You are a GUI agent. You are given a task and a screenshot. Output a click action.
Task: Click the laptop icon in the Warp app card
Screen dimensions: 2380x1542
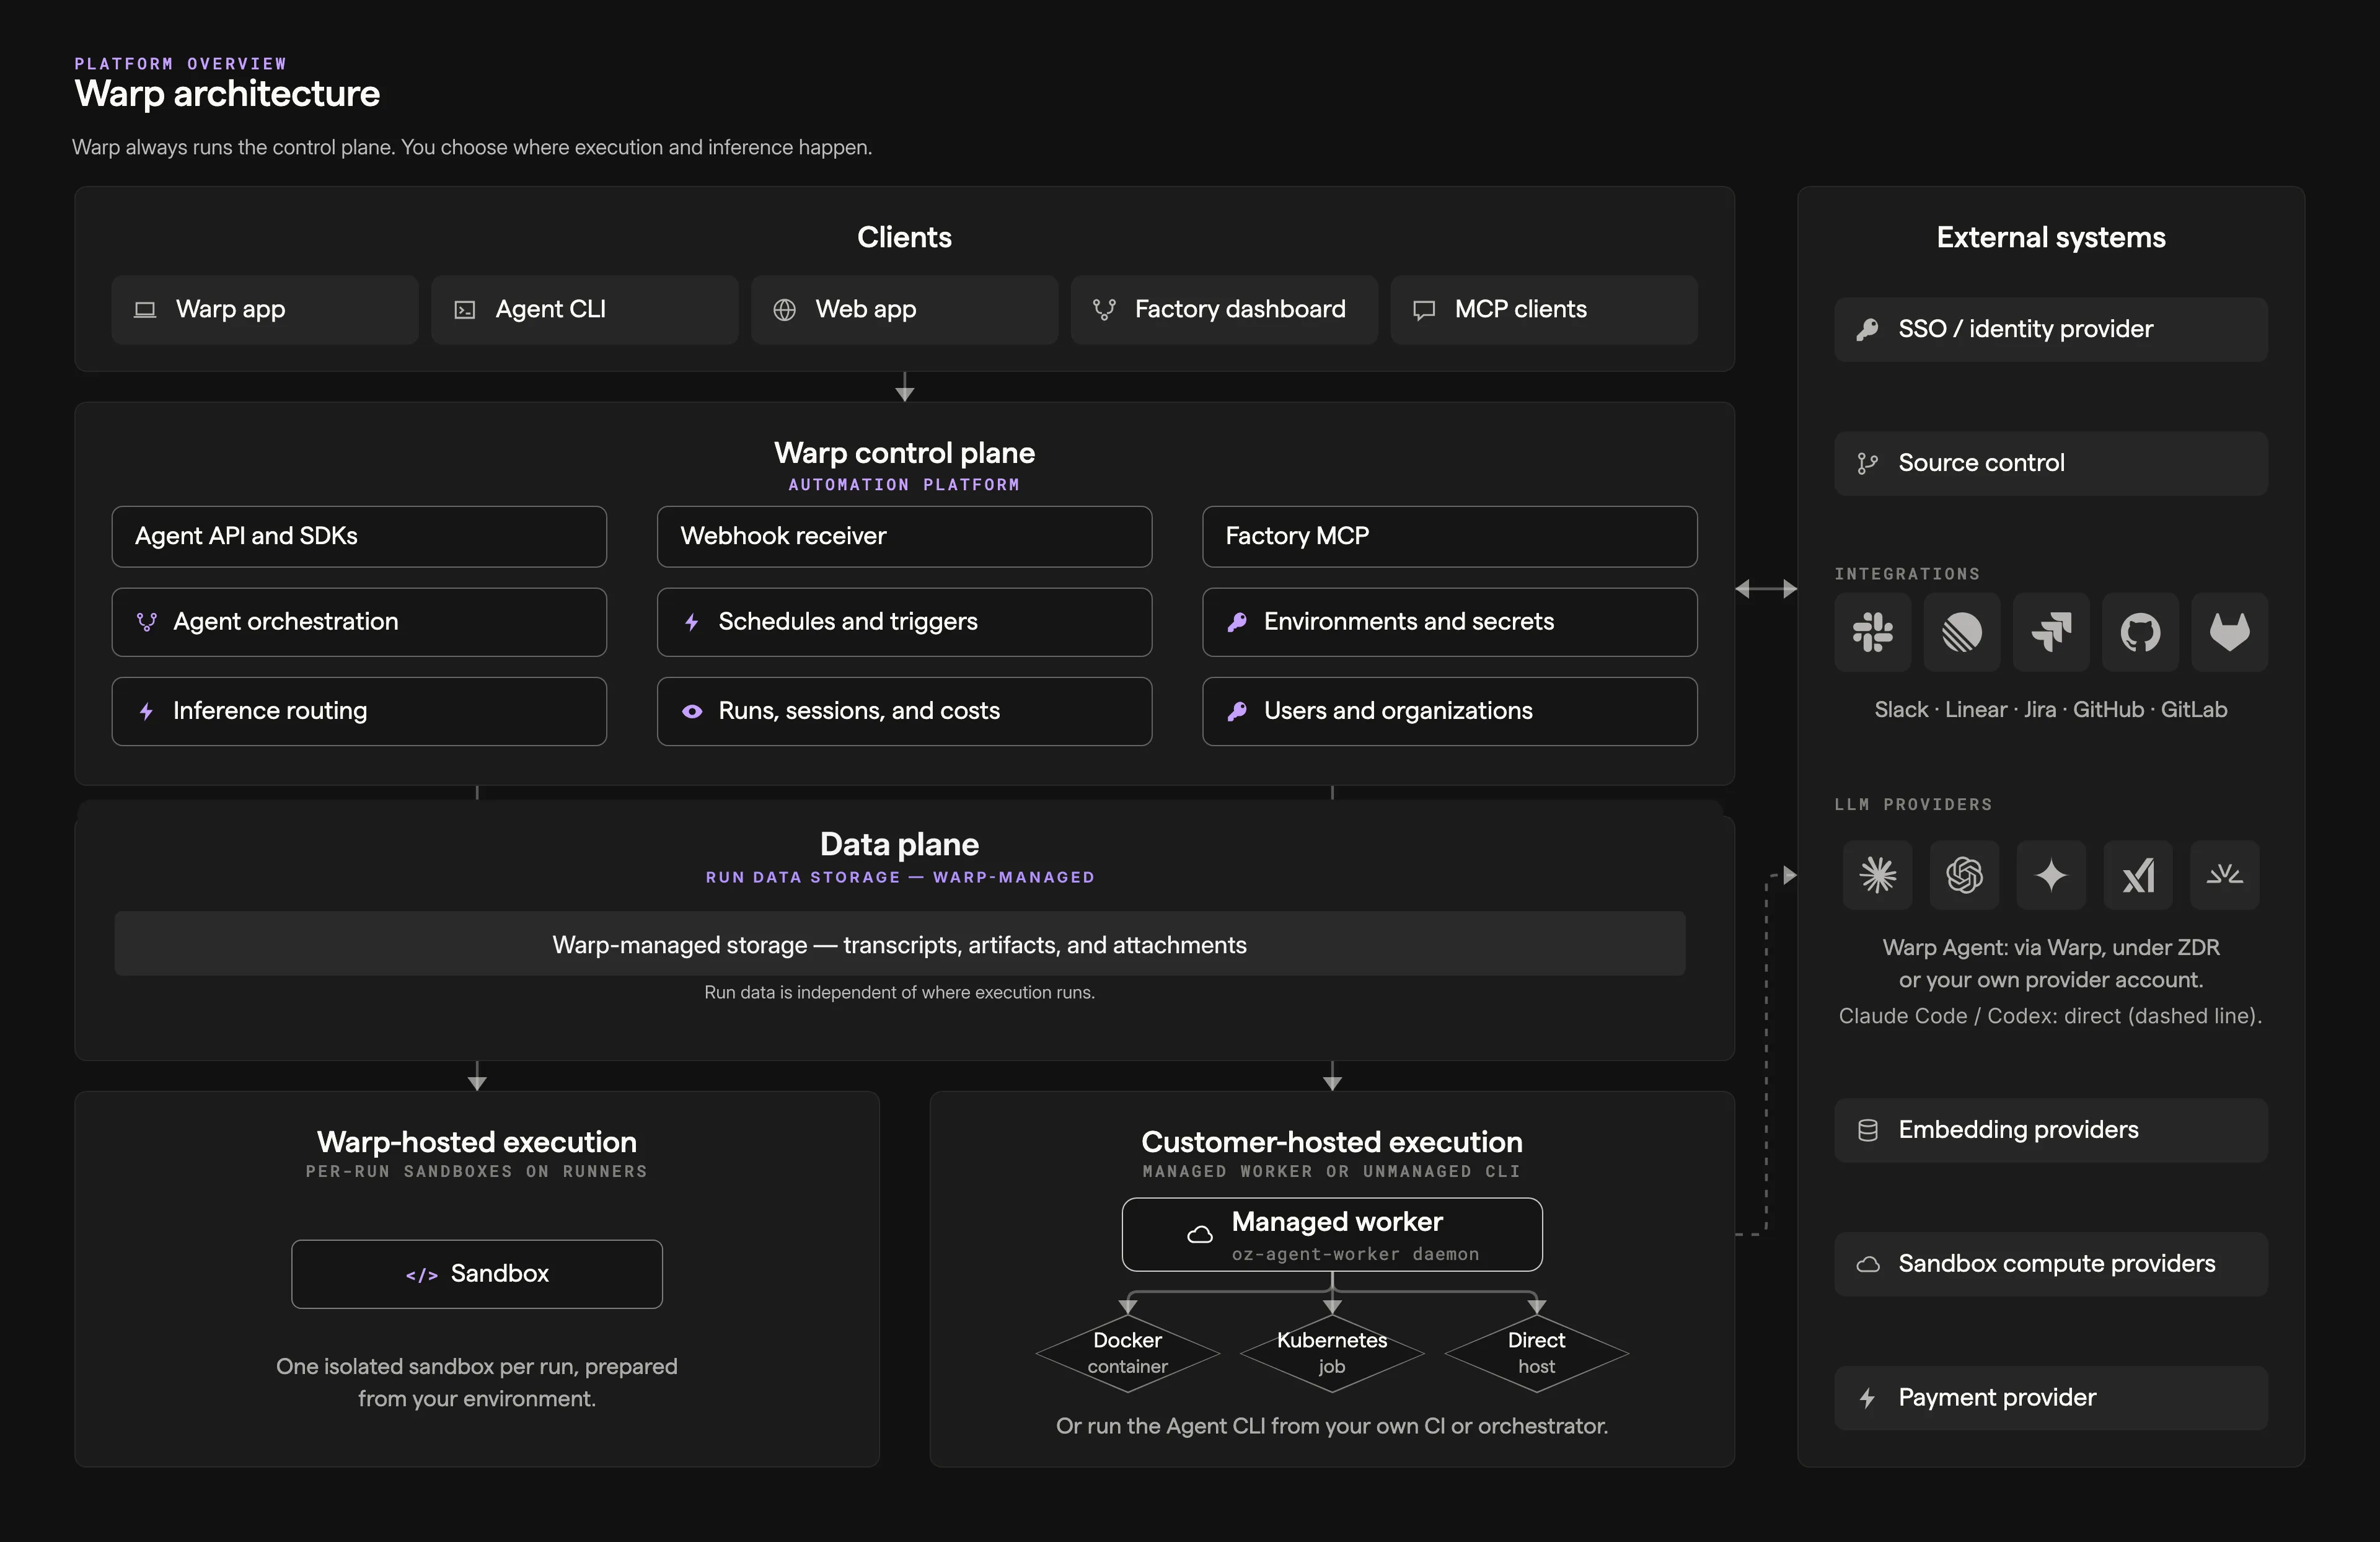point(145,310)
